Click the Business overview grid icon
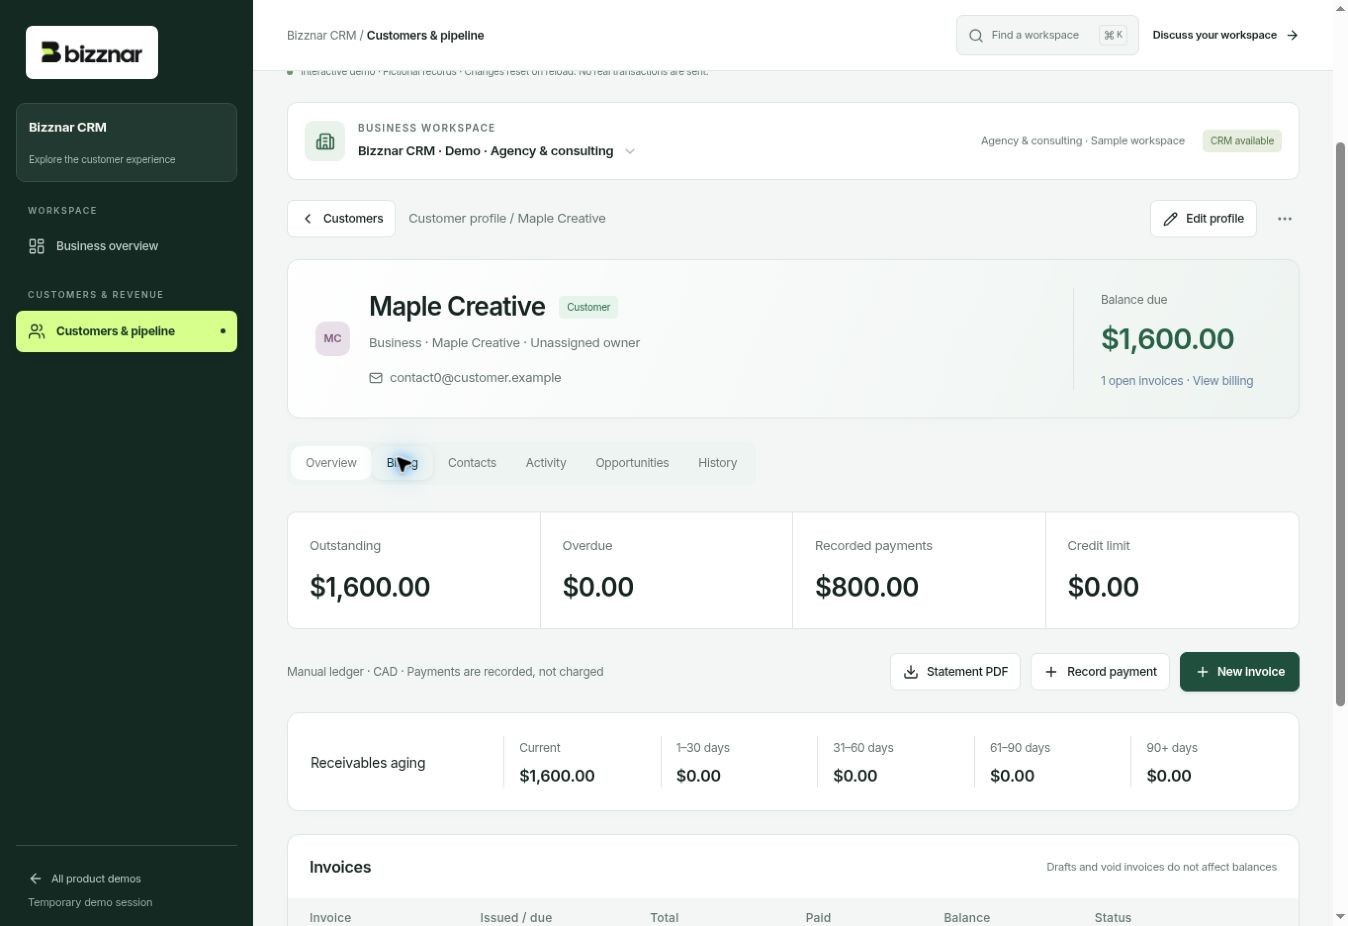Image resolution: width=1348 pixels, height=926 pixels. pos(37,246)
